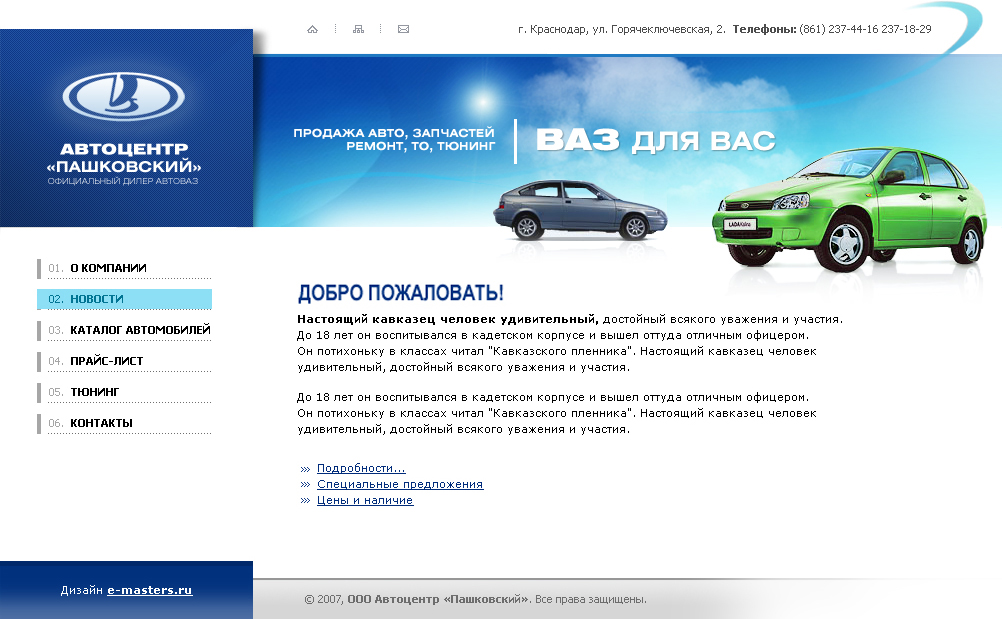Viewport: 1002px width, 619px height.
Task: Click the arrow icon beside Подробности
Action: 303,468
